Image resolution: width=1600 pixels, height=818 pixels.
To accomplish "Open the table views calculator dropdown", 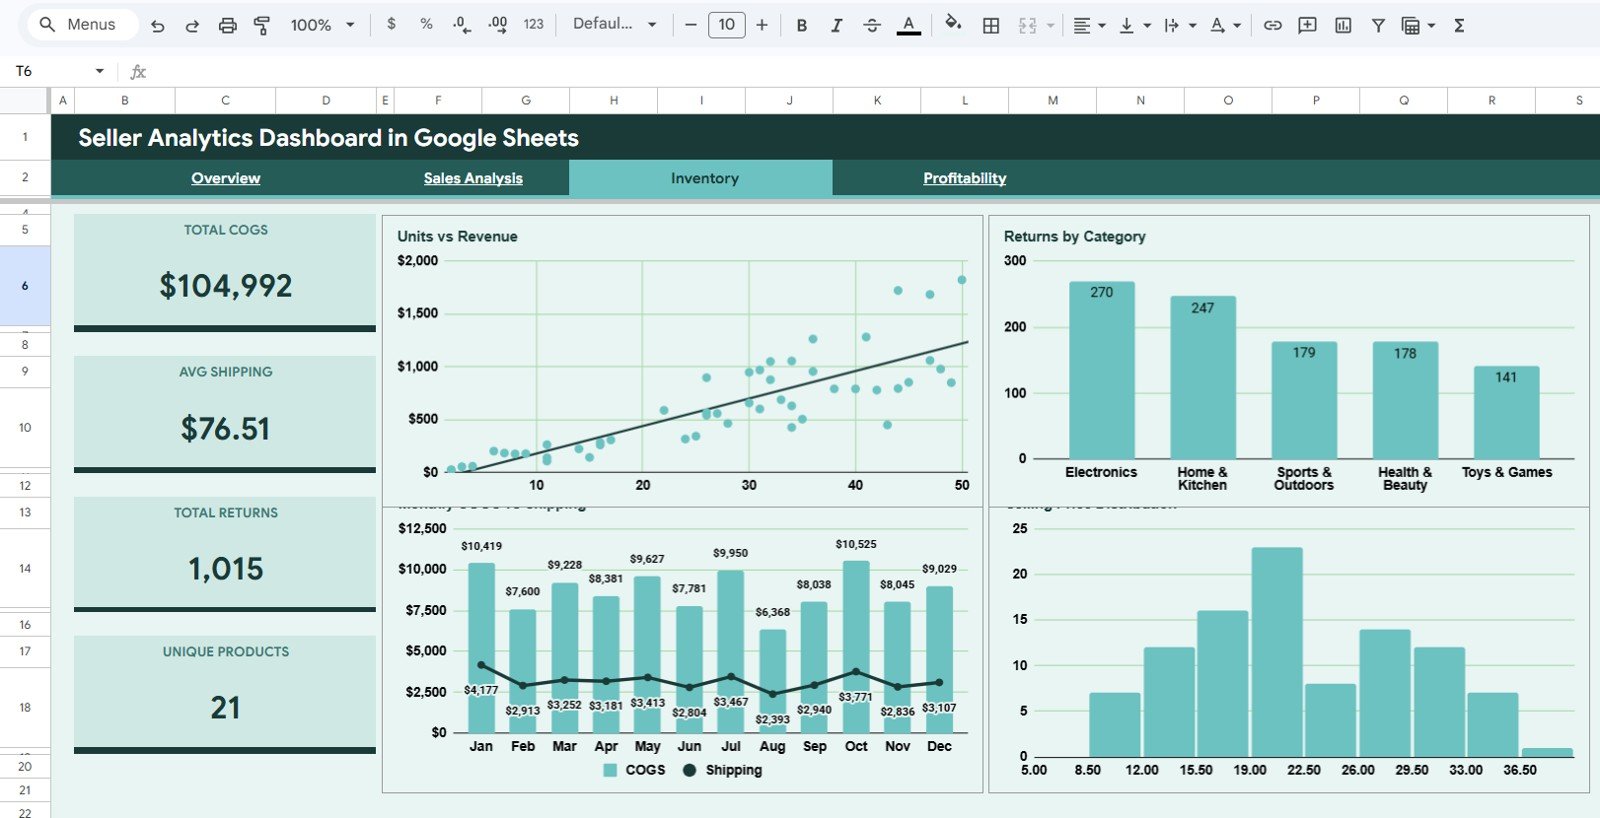I will point(1418,25).
